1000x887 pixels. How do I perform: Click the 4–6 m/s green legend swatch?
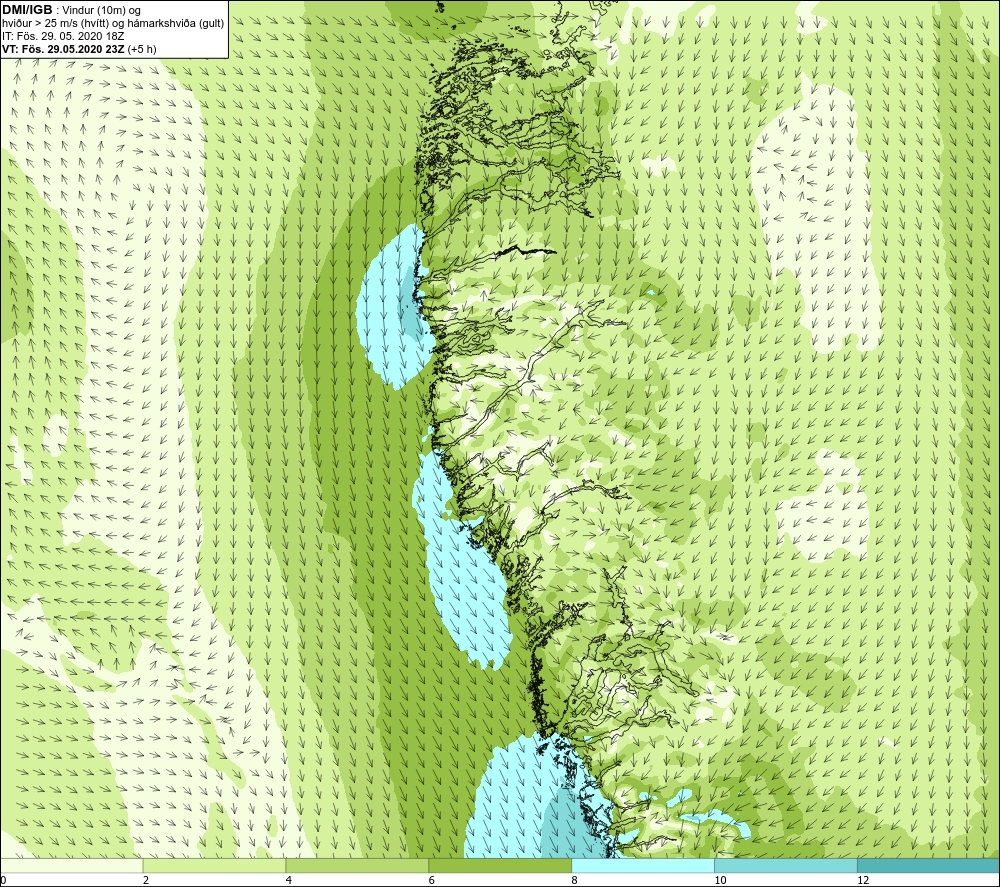(357, 865)
